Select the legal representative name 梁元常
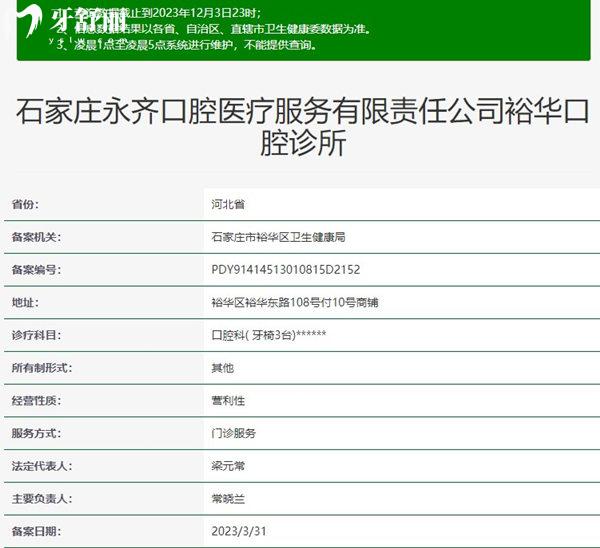Viewport: 600px width, 548px height. coord(228,466)
